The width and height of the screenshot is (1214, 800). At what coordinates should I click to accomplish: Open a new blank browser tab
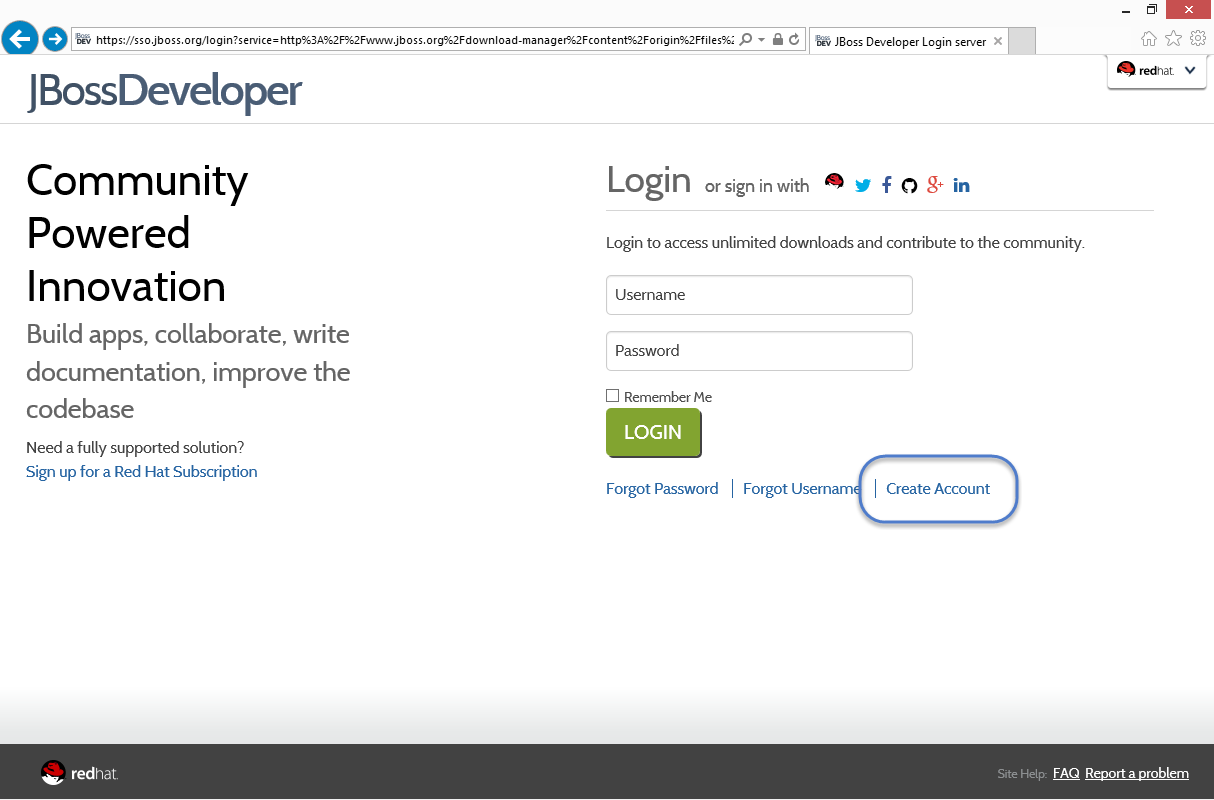(1022, 41)
